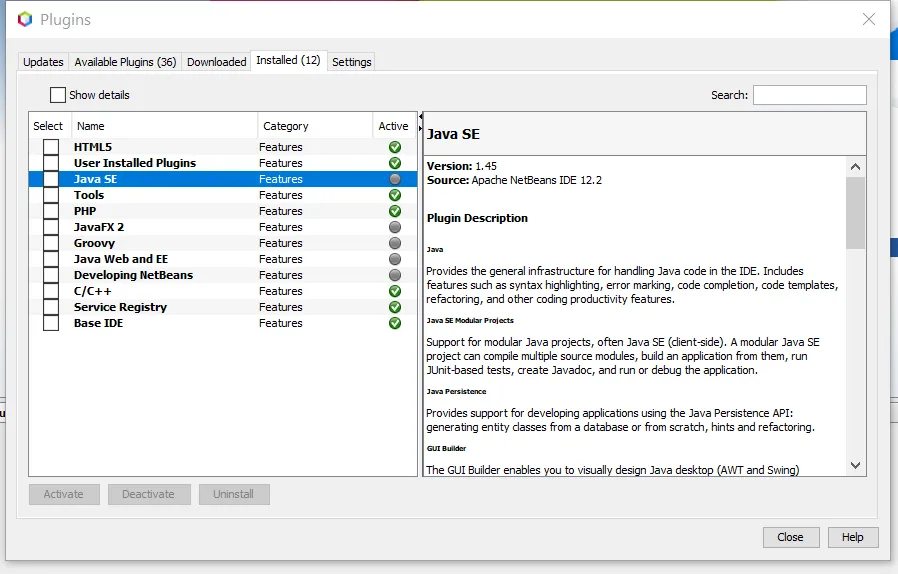This screenshot has width=898, height=574.
Task: Click the green active icon for Base IDE
Action: tap(395, 324)
